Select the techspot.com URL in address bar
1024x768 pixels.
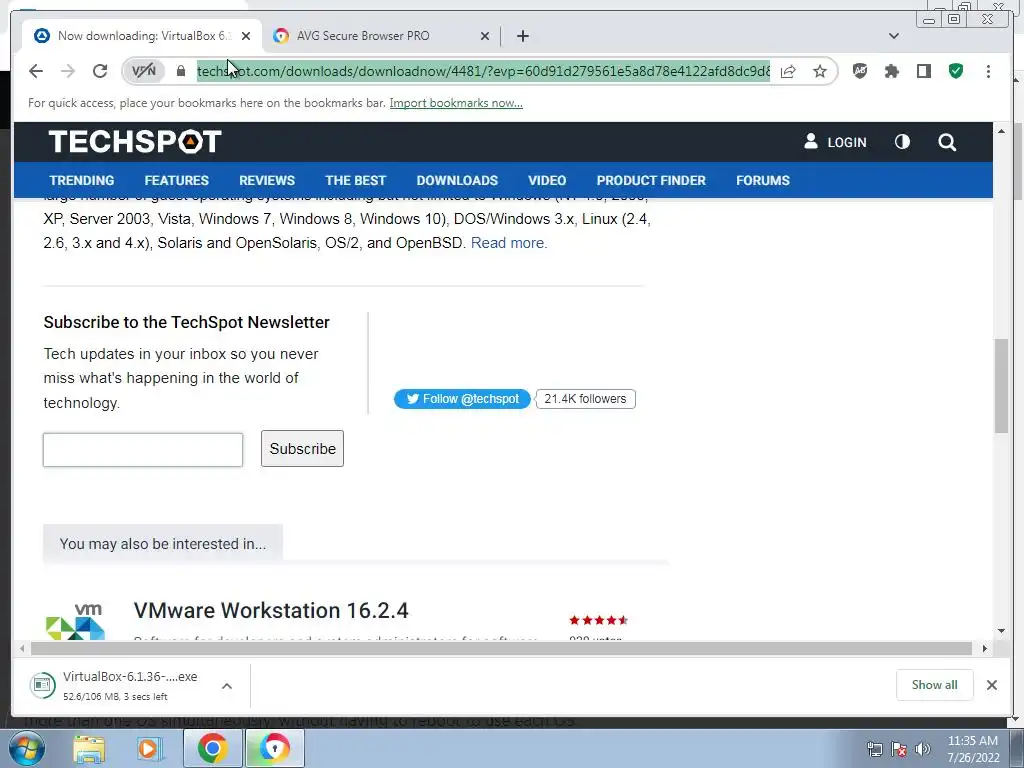click(483, 71)
